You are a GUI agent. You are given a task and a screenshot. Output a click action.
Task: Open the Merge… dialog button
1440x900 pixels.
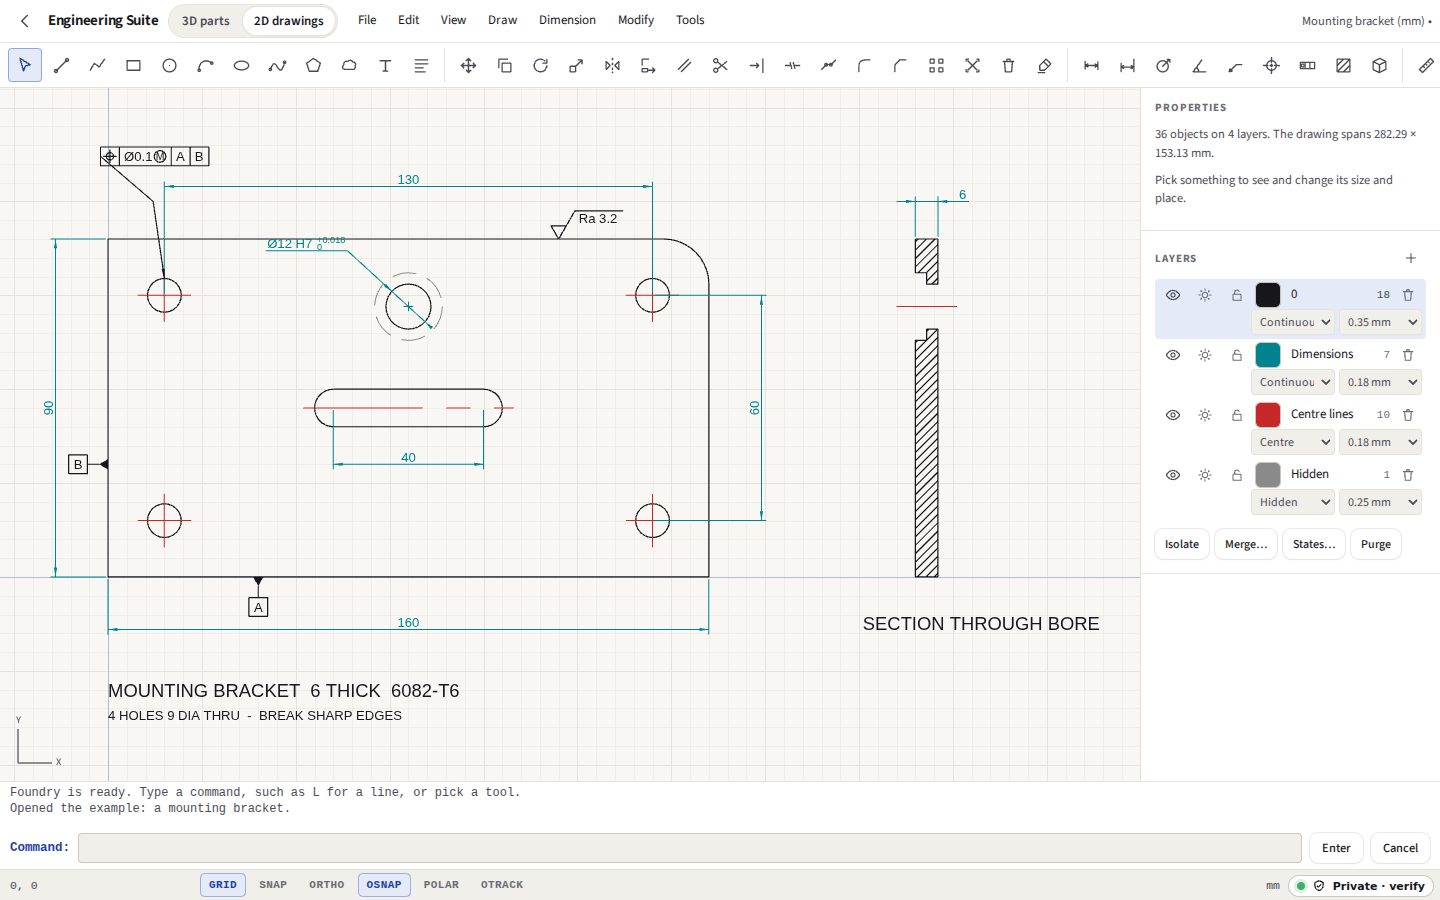click(x=1246, y=544)
